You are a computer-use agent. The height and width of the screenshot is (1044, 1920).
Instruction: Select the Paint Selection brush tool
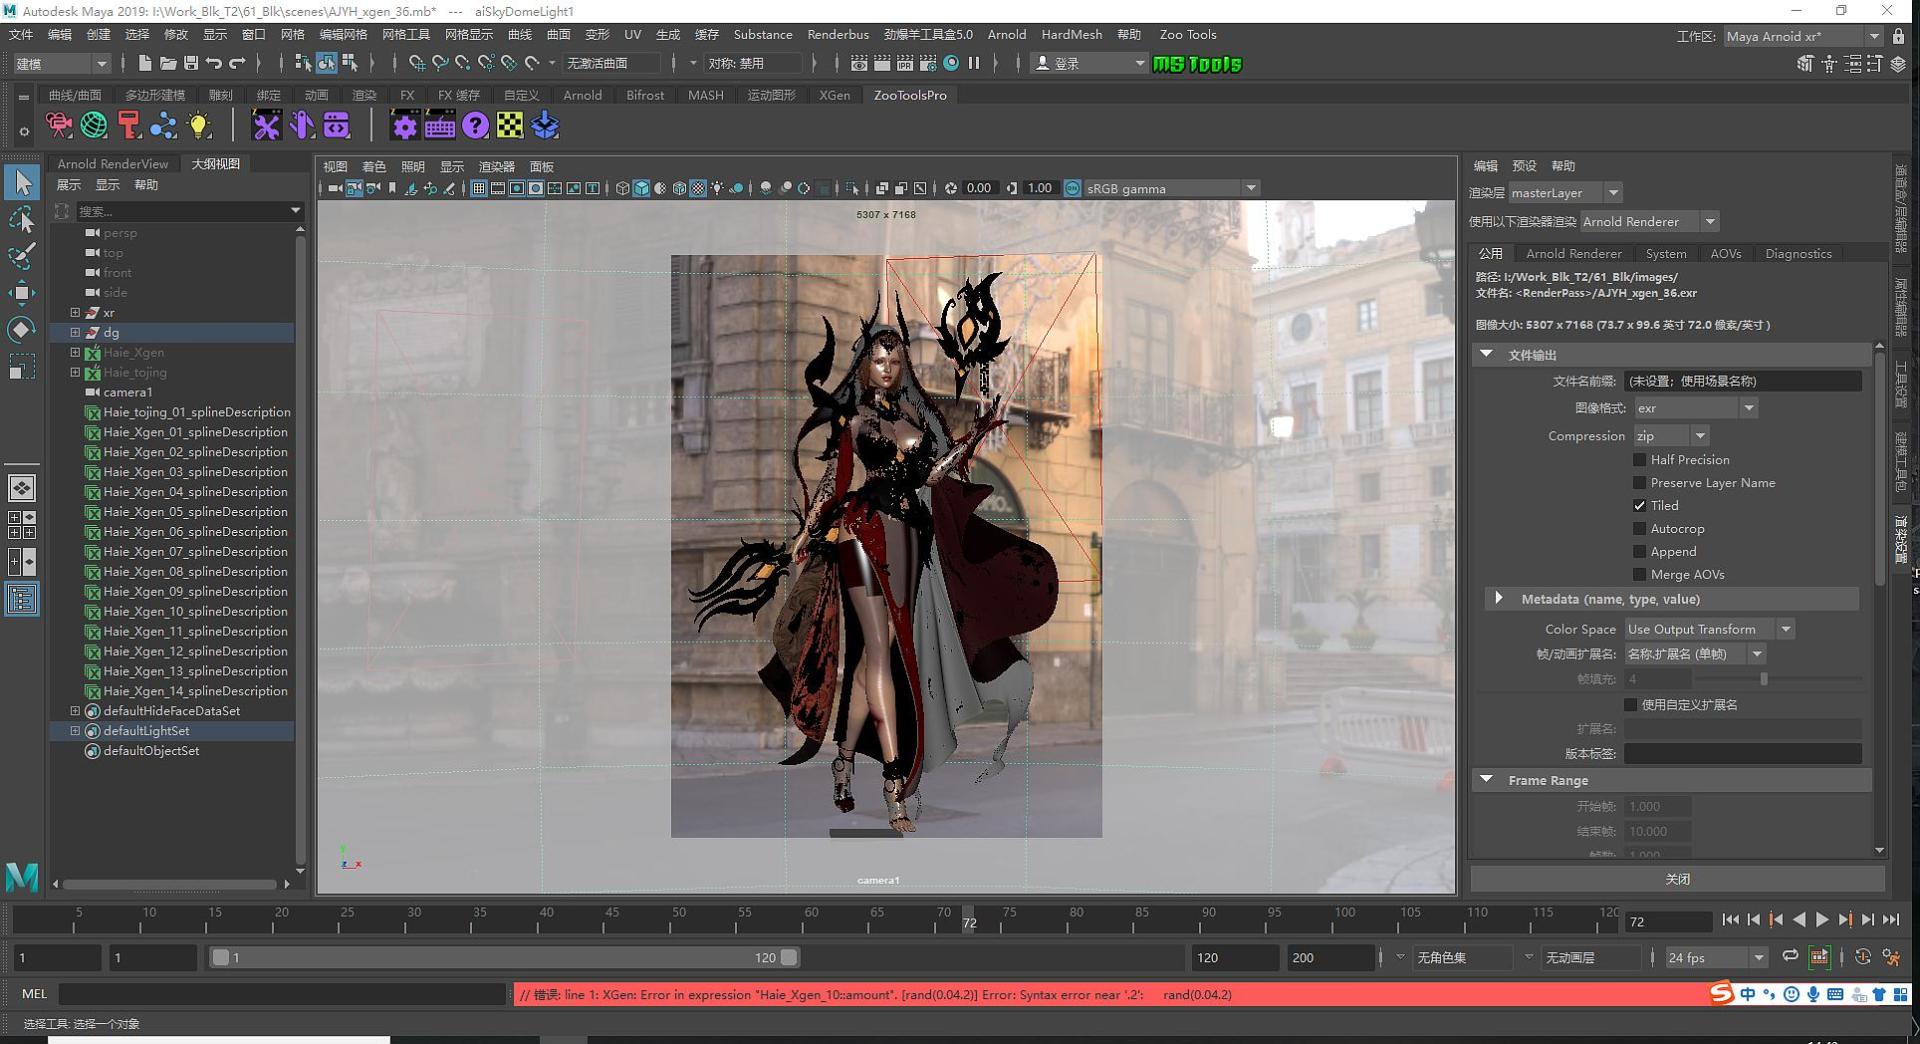pos(22,256)
